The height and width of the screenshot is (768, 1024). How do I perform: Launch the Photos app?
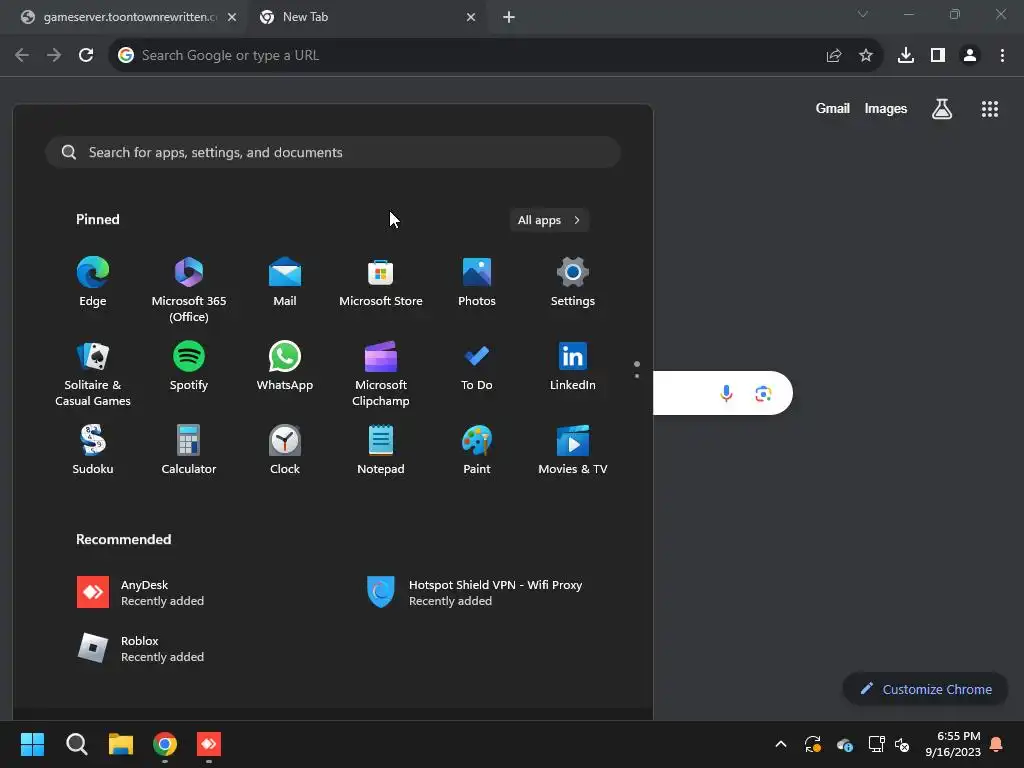pos(477,282)
